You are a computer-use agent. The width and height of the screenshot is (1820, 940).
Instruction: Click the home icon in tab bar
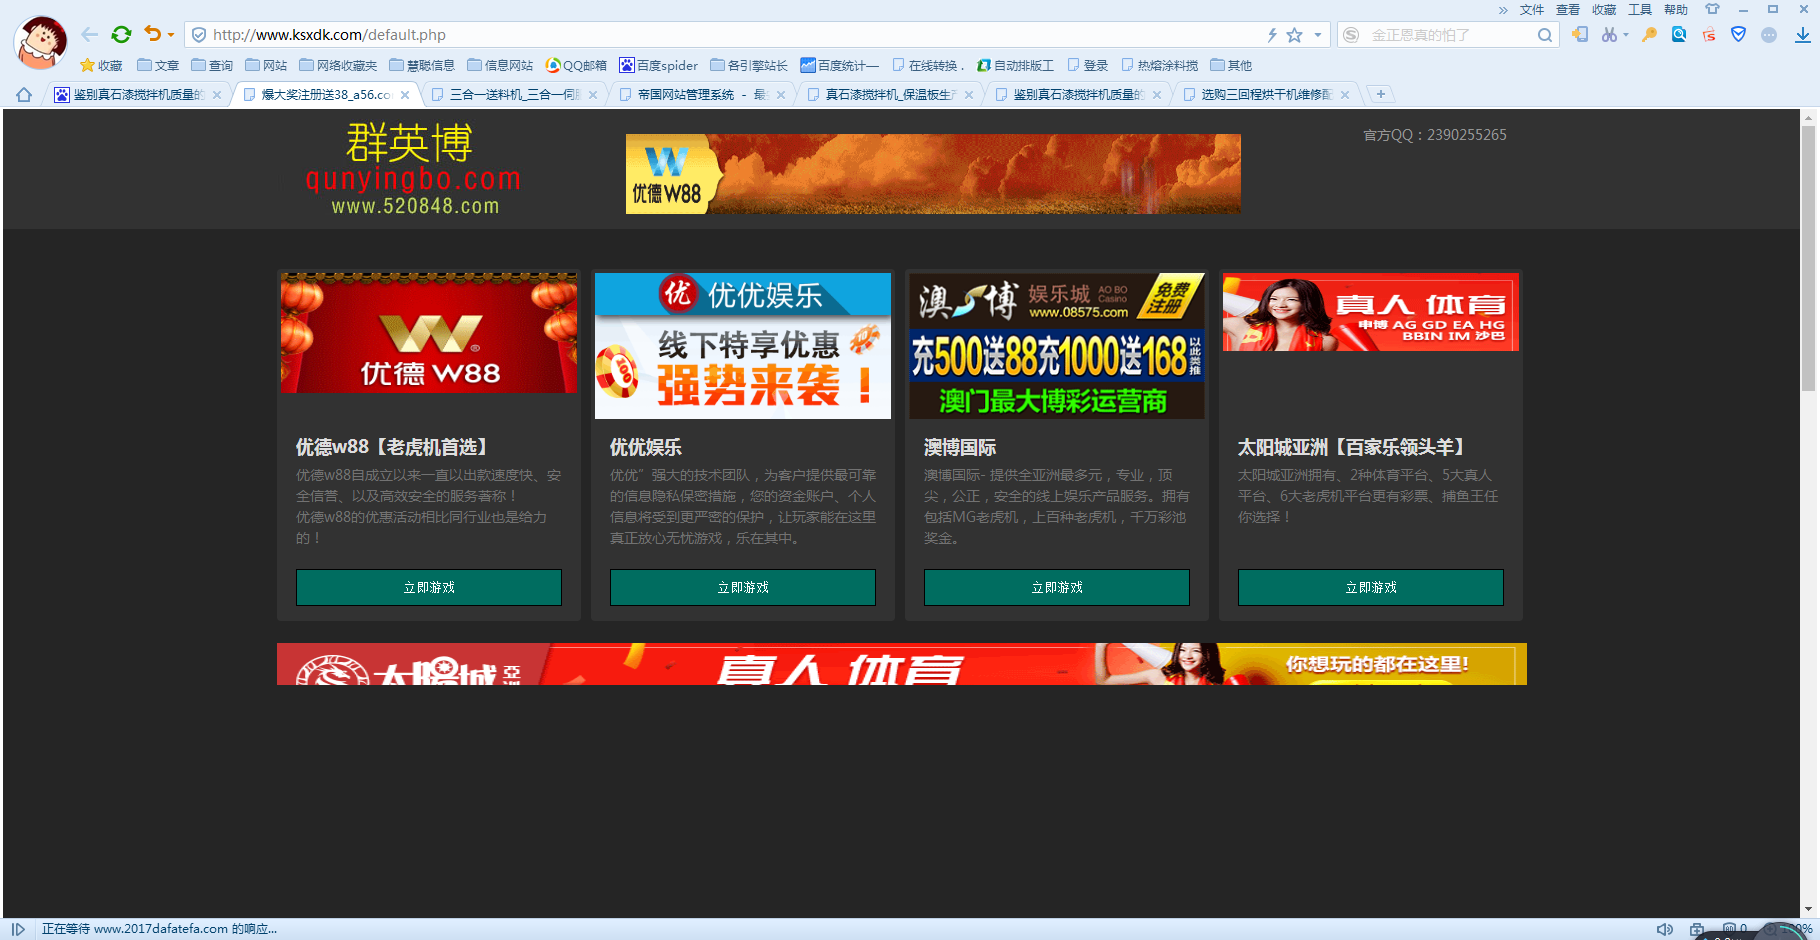[x=24, y=95]
